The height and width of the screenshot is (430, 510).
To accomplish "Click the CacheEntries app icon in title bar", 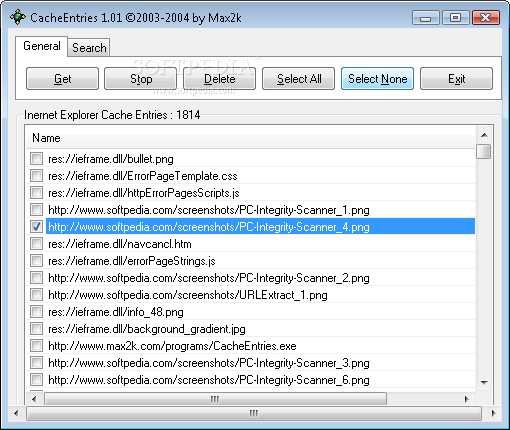I will pyautogui.click(x=17, y=17).
